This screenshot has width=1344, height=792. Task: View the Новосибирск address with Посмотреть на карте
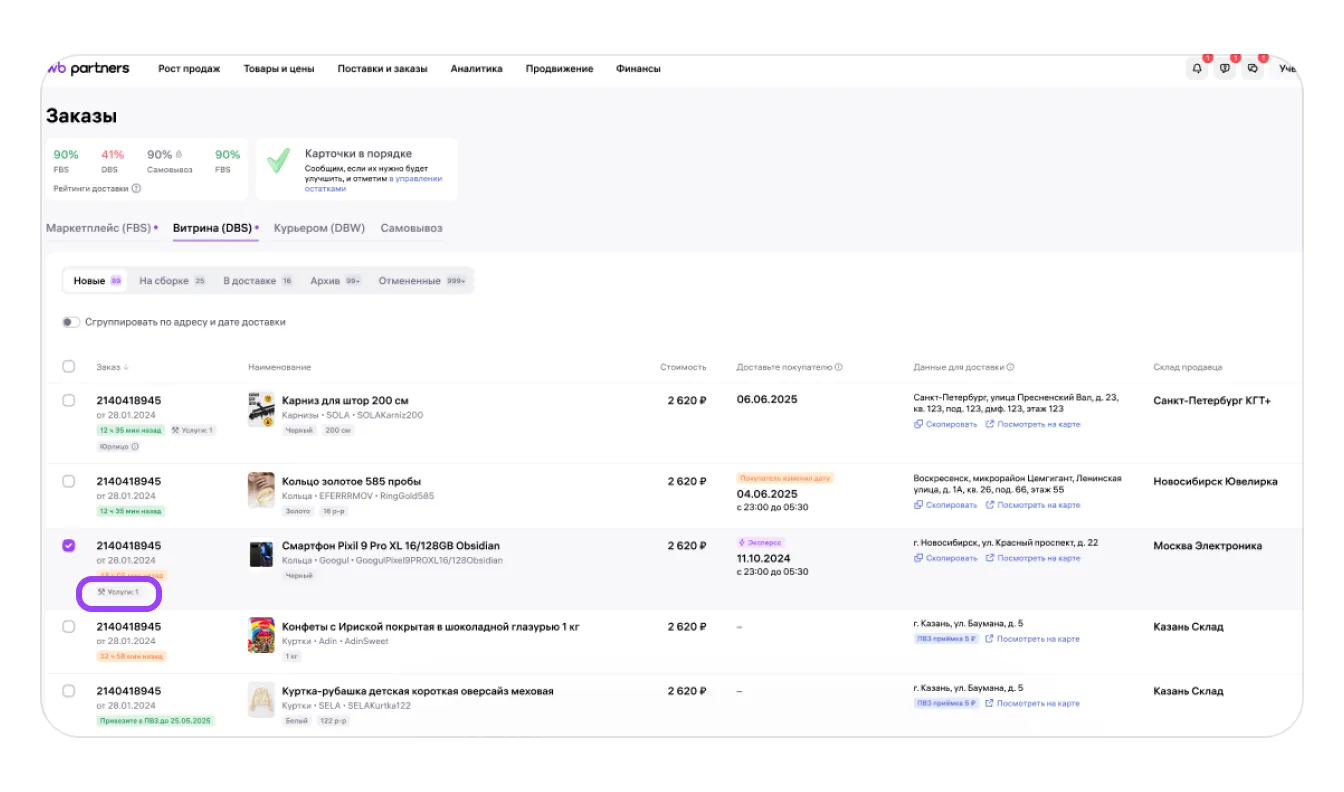click(x=1032, y=558)
